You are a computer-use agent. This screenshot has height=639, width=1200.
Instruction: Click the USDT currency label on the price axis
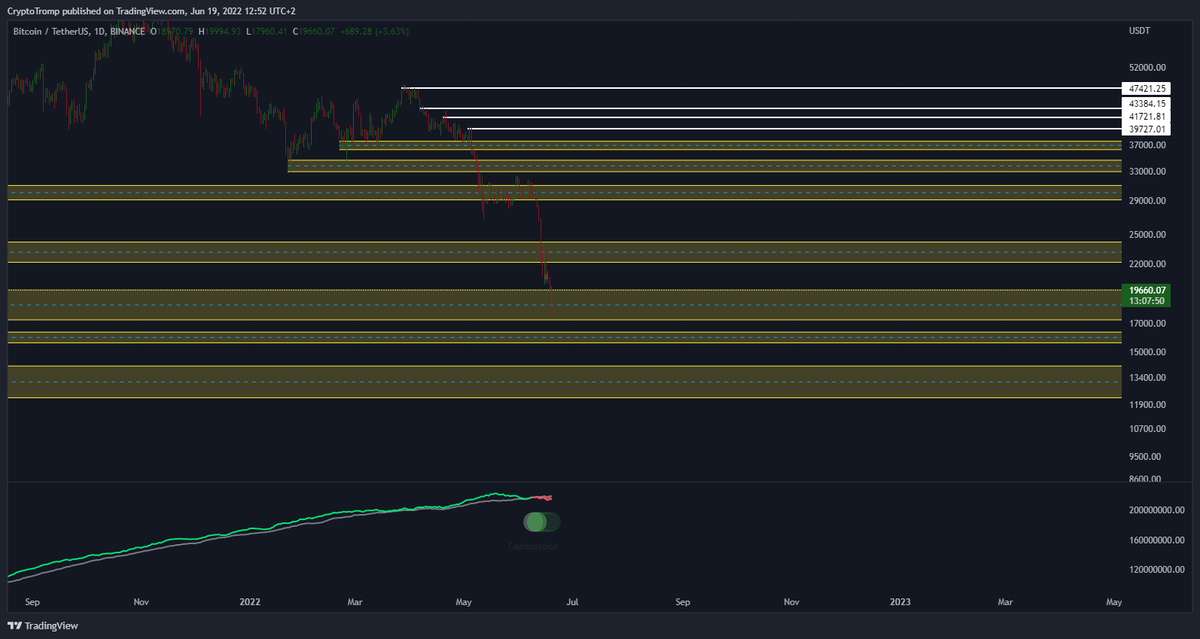[1140, 31]
